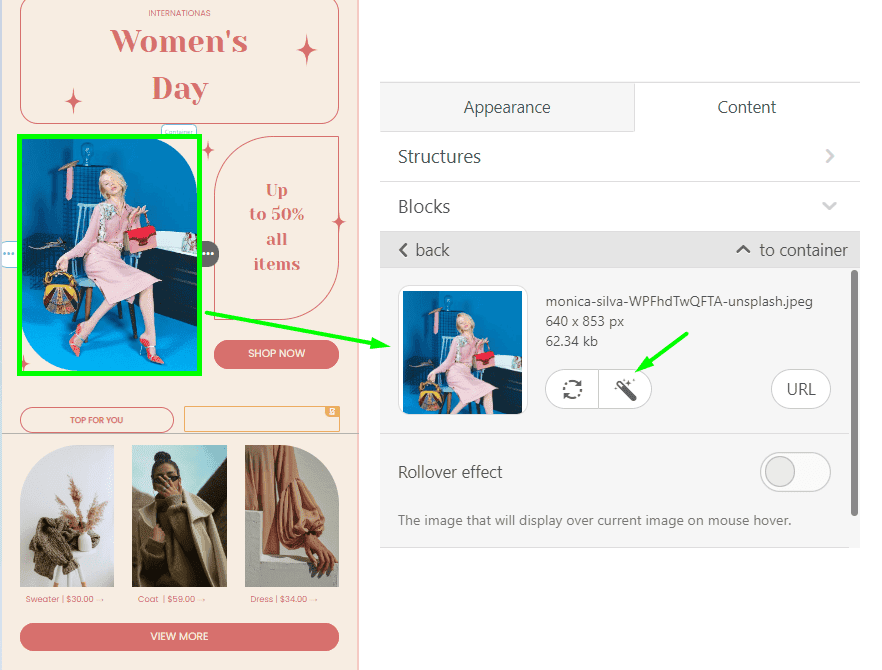Open the magic wand image editor icon
This screenshot has width=882, height=670.
click(x=624, y=390)
